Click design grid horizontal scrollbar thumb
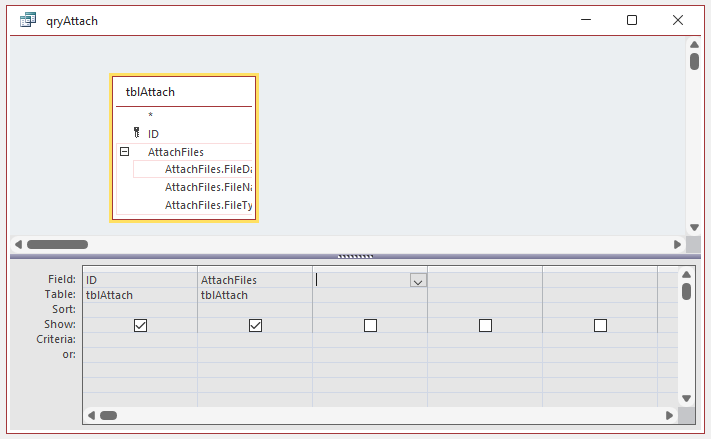 pyautogui.click(x=108, y=415)
